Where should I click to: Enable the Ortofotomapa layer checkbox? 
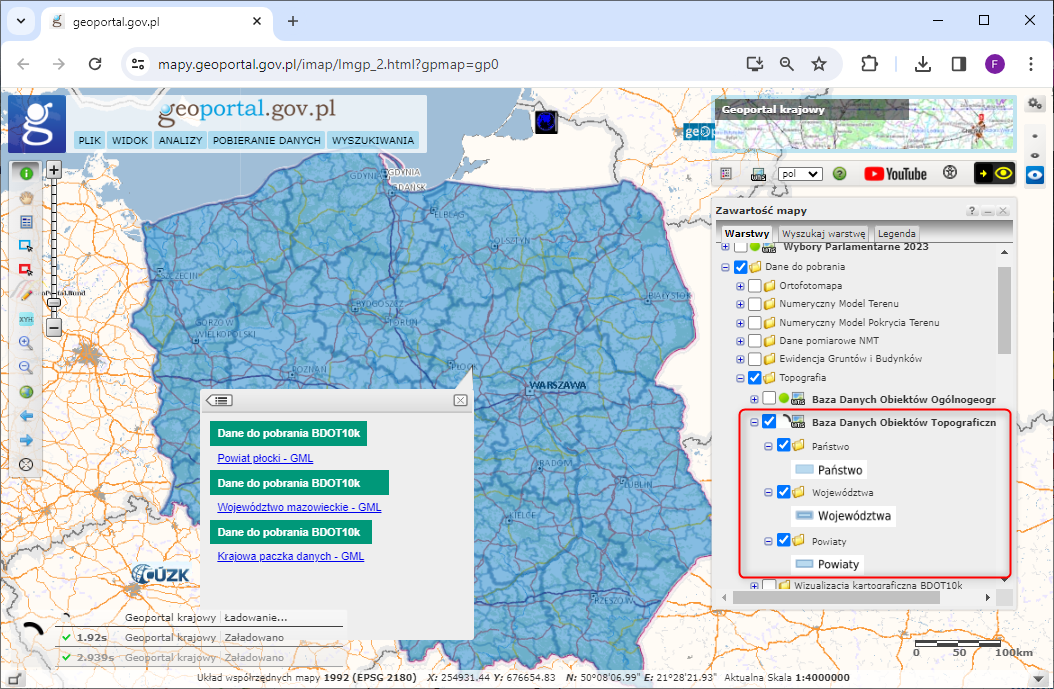[x=755, y=286]
